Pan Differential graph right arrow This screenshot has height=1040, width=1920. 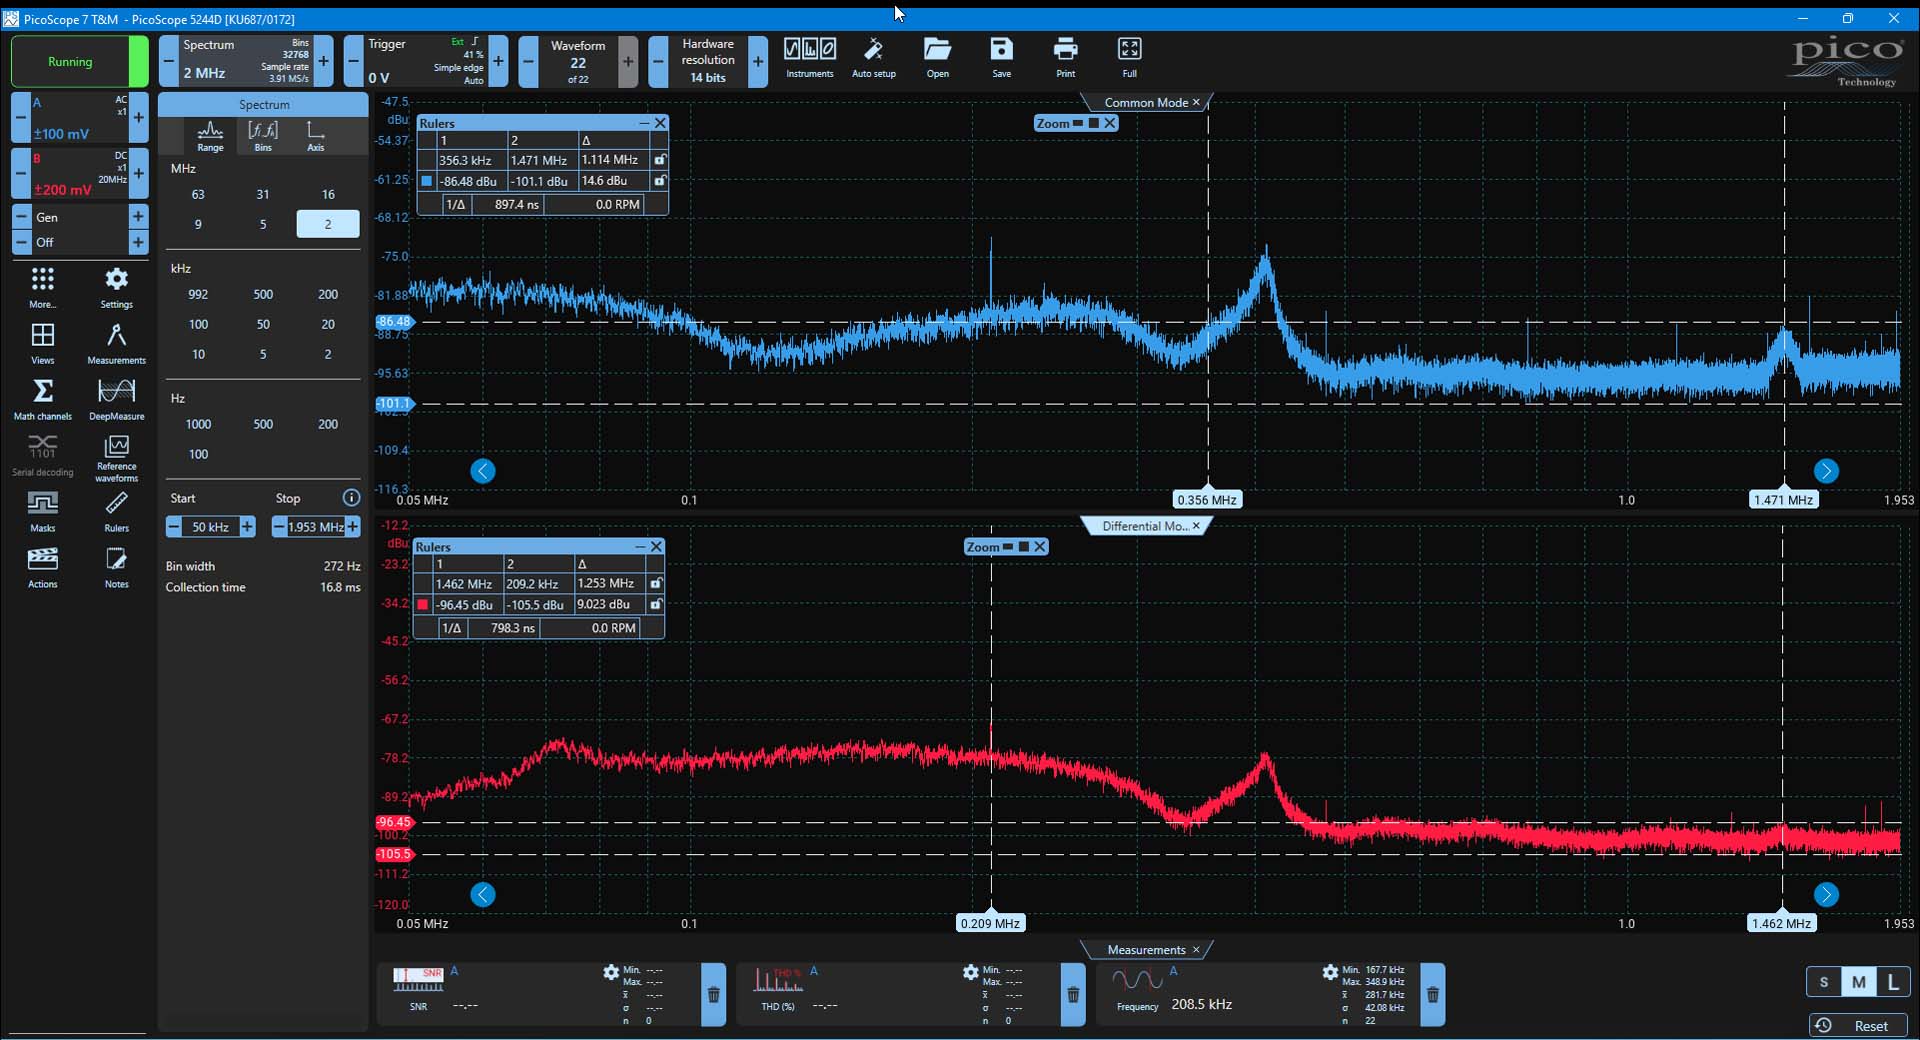1826,895
